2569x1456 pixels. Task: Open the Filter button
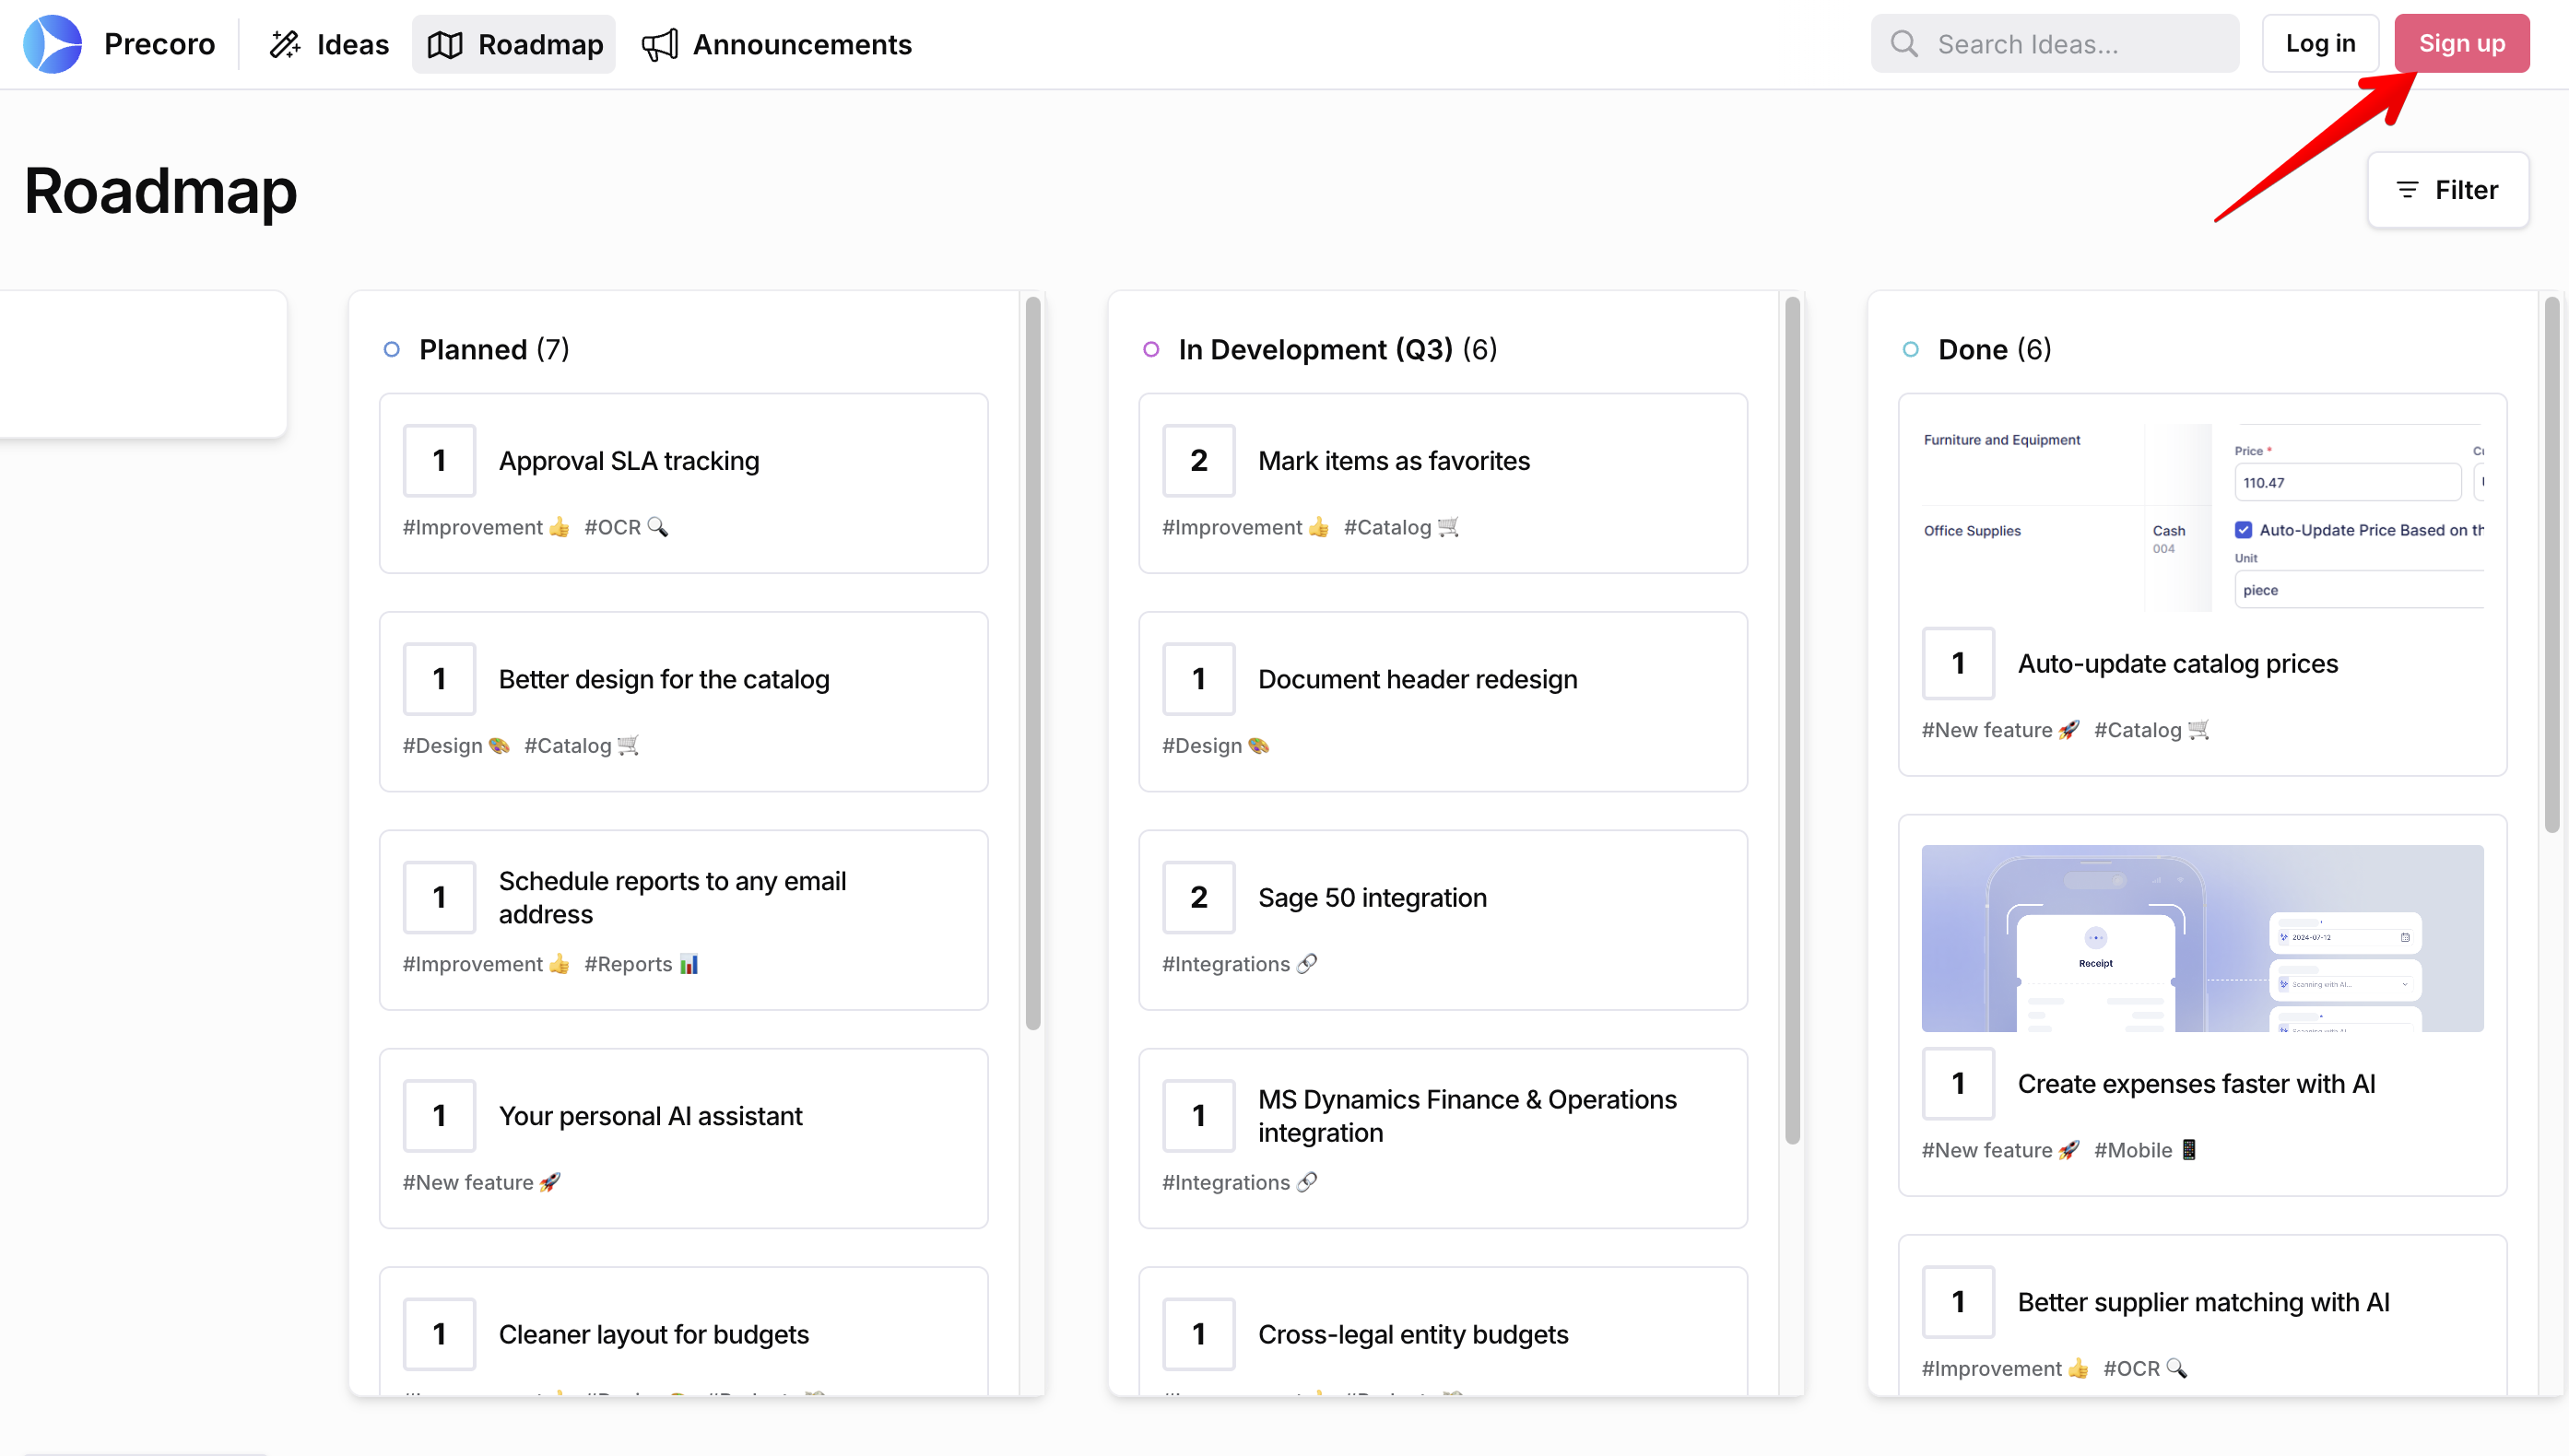2447,190
